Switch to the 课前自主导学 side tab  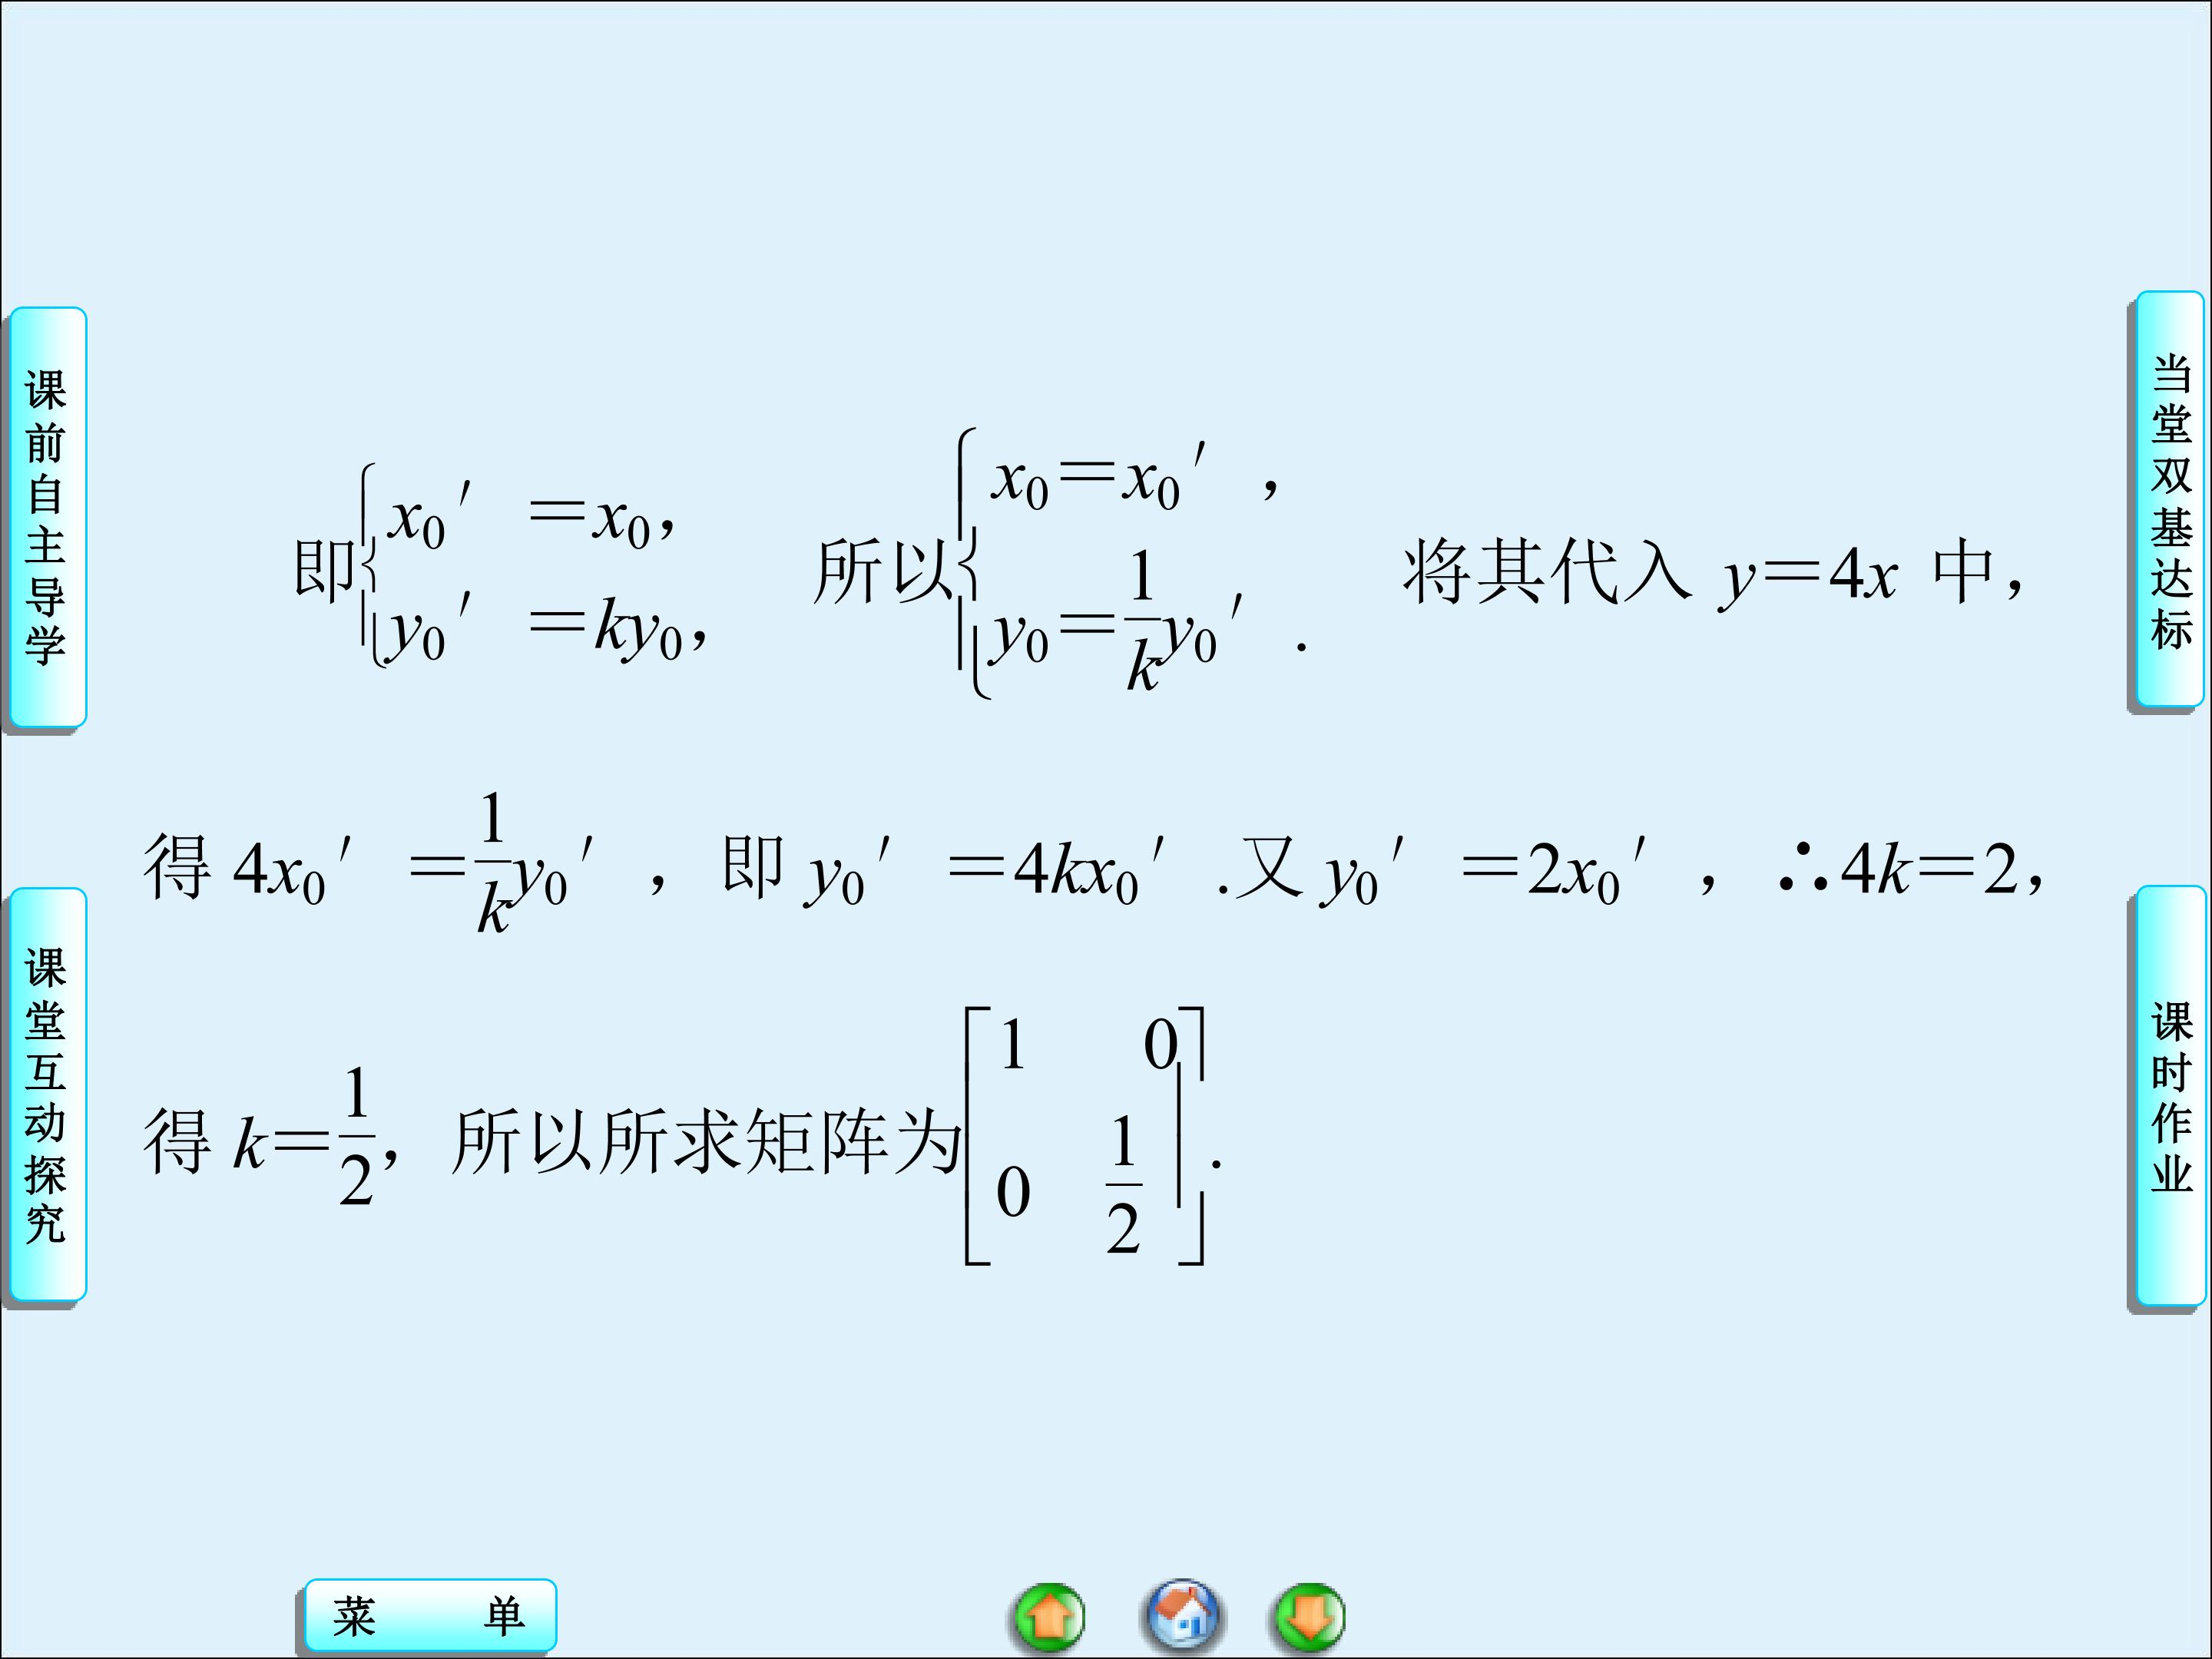coord(46,516)
